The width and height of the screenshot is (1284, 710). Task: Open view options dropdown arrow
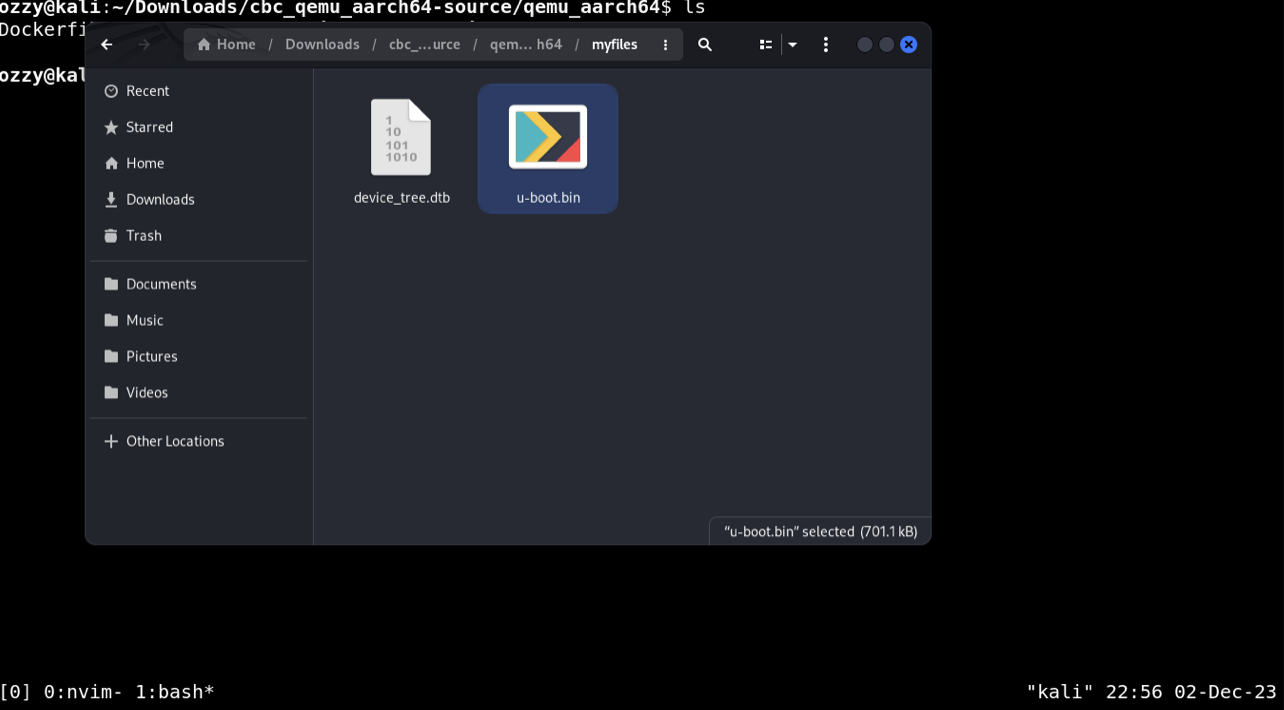pos(793,45)
